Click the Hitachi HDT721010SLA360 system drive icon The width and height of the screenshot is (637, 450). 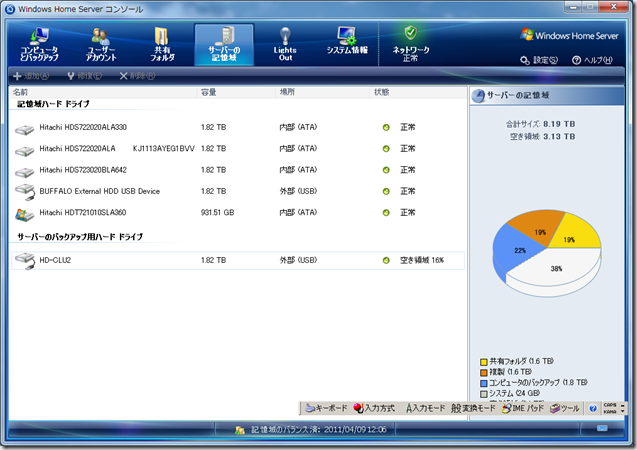pyautogui.click(x=24, y=214)
